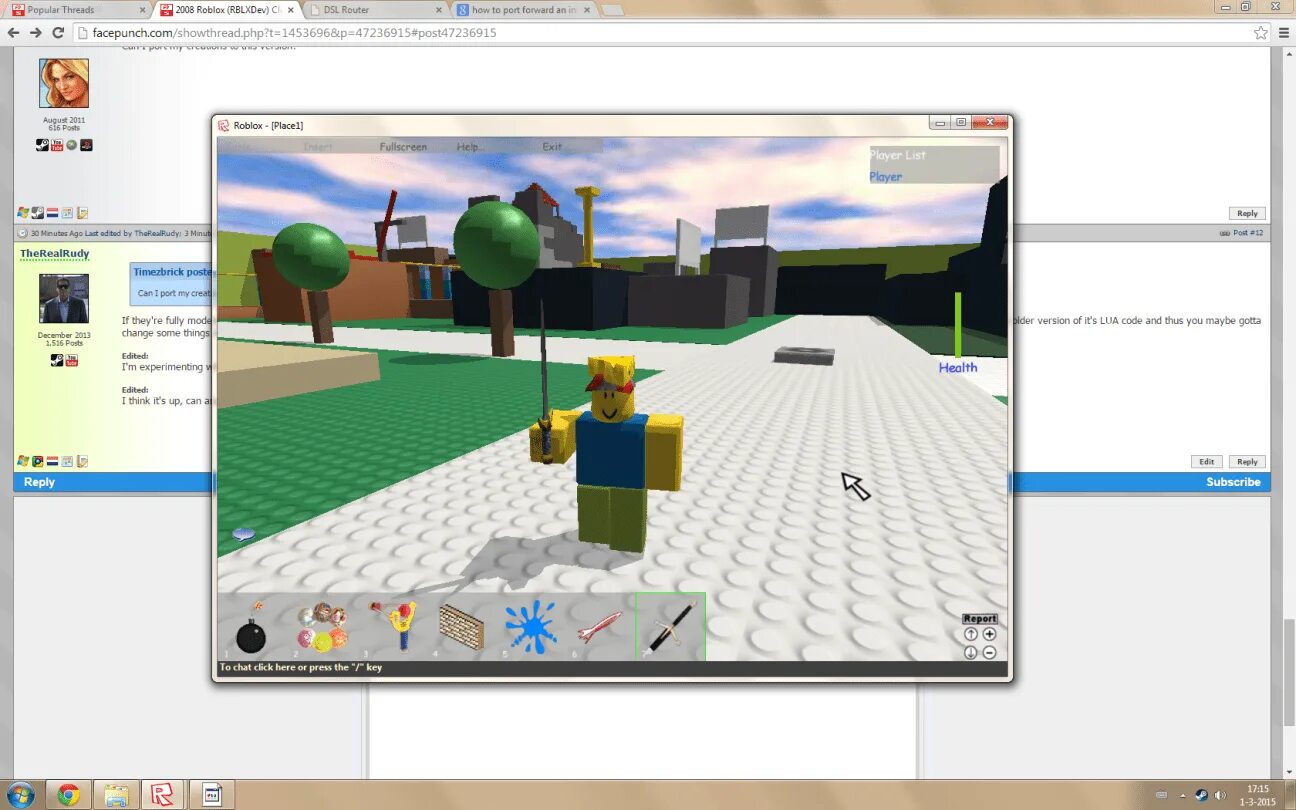Switch to the 'how to port forward' tab

pos(524,10)
